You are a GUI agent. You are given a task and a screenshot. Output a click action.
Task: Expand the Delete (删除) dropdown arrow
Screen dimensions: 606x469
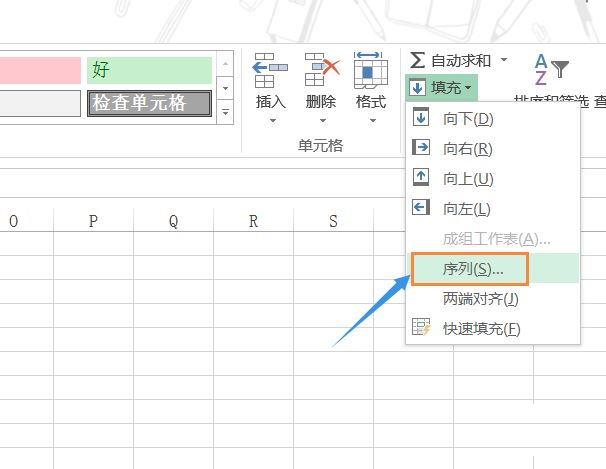(x=321, y=121)
